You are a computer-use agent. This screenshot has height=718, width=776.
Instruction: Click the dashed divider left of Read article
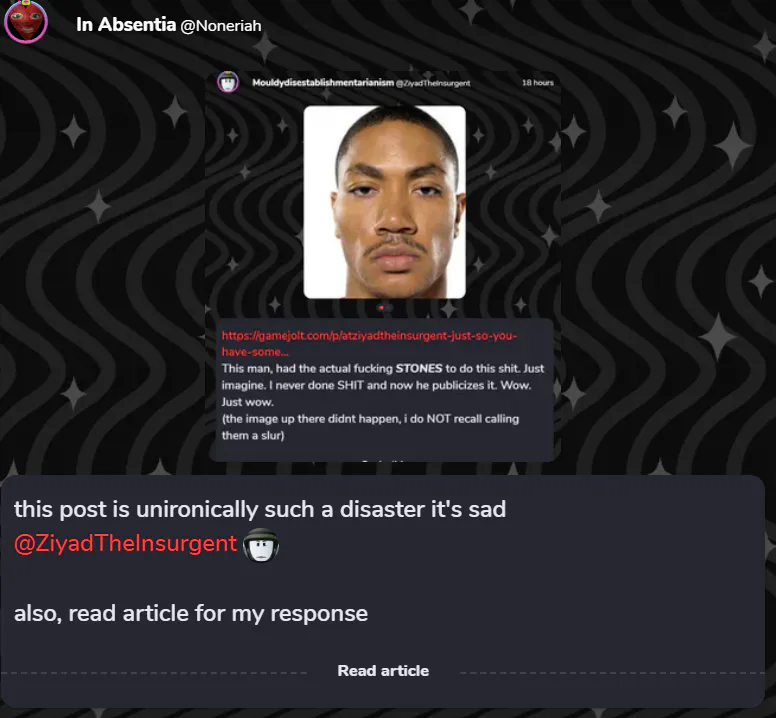(154, 673)
